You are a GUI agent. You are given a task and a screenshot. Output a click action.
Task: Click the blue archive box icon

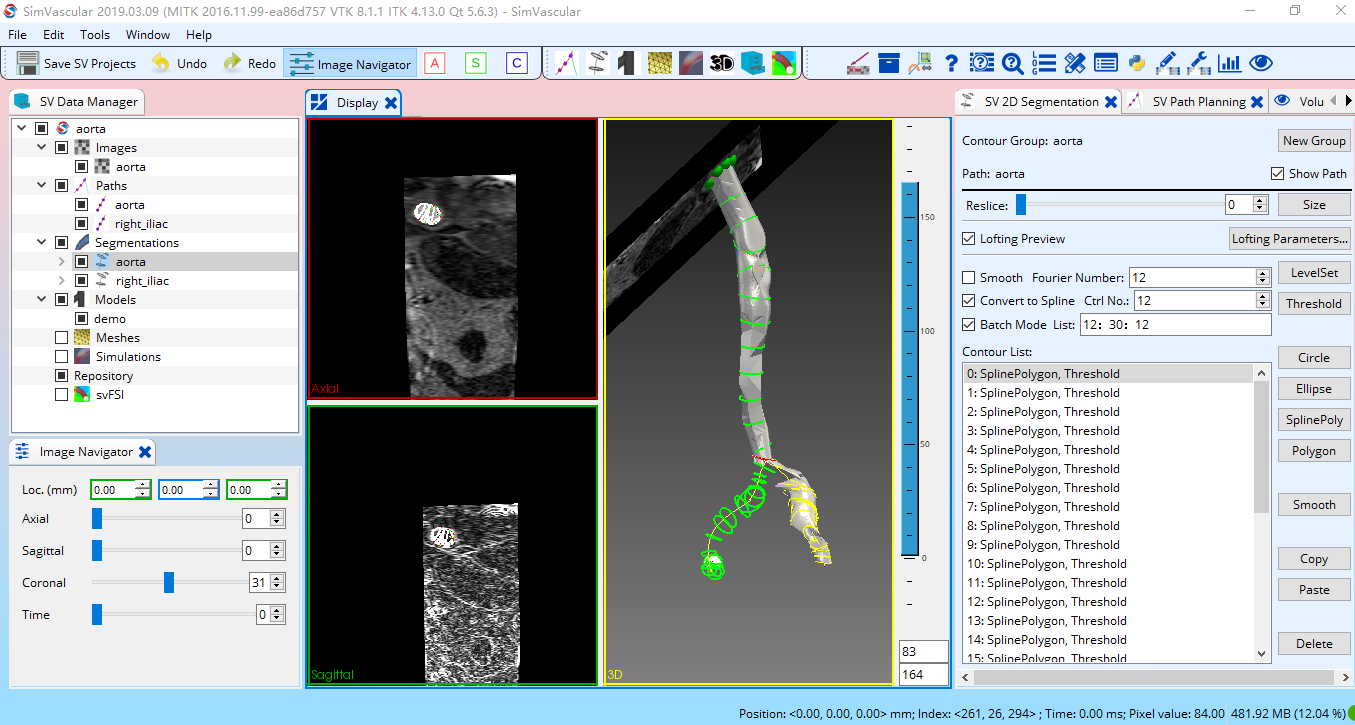[889, 63]
